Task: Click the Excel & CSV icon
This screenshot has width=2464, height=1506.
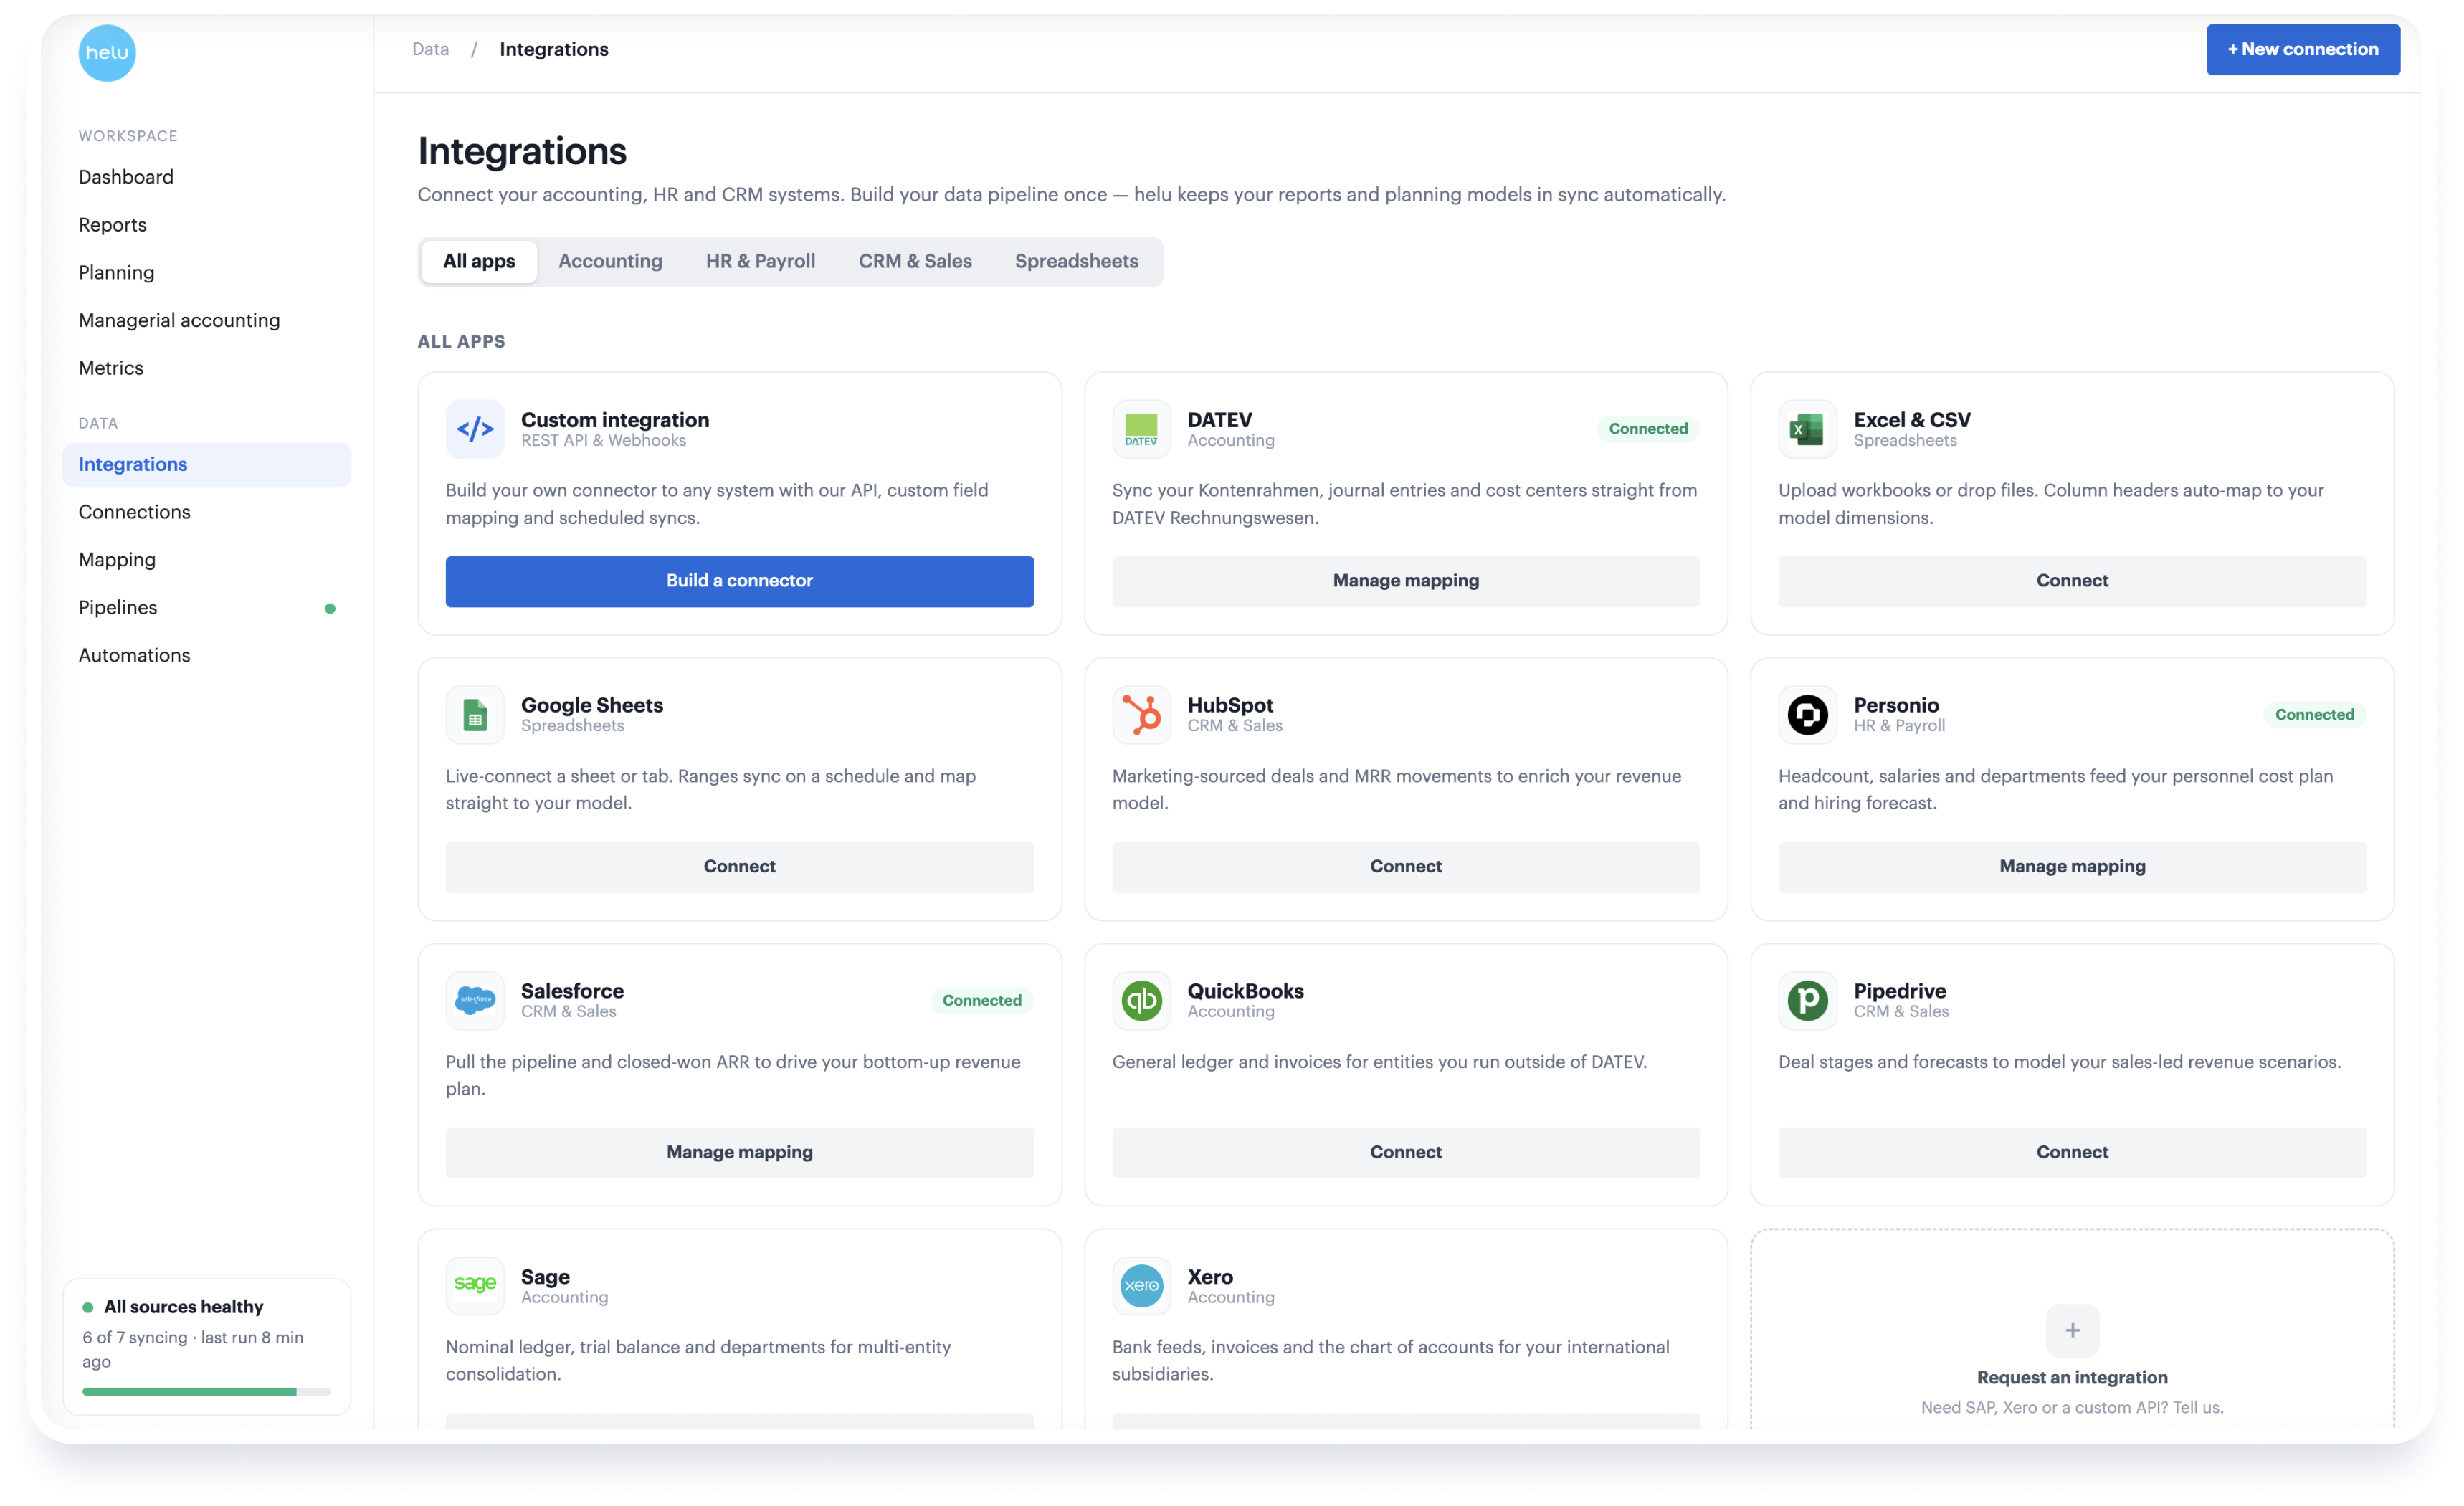Action: [1807, 429]
